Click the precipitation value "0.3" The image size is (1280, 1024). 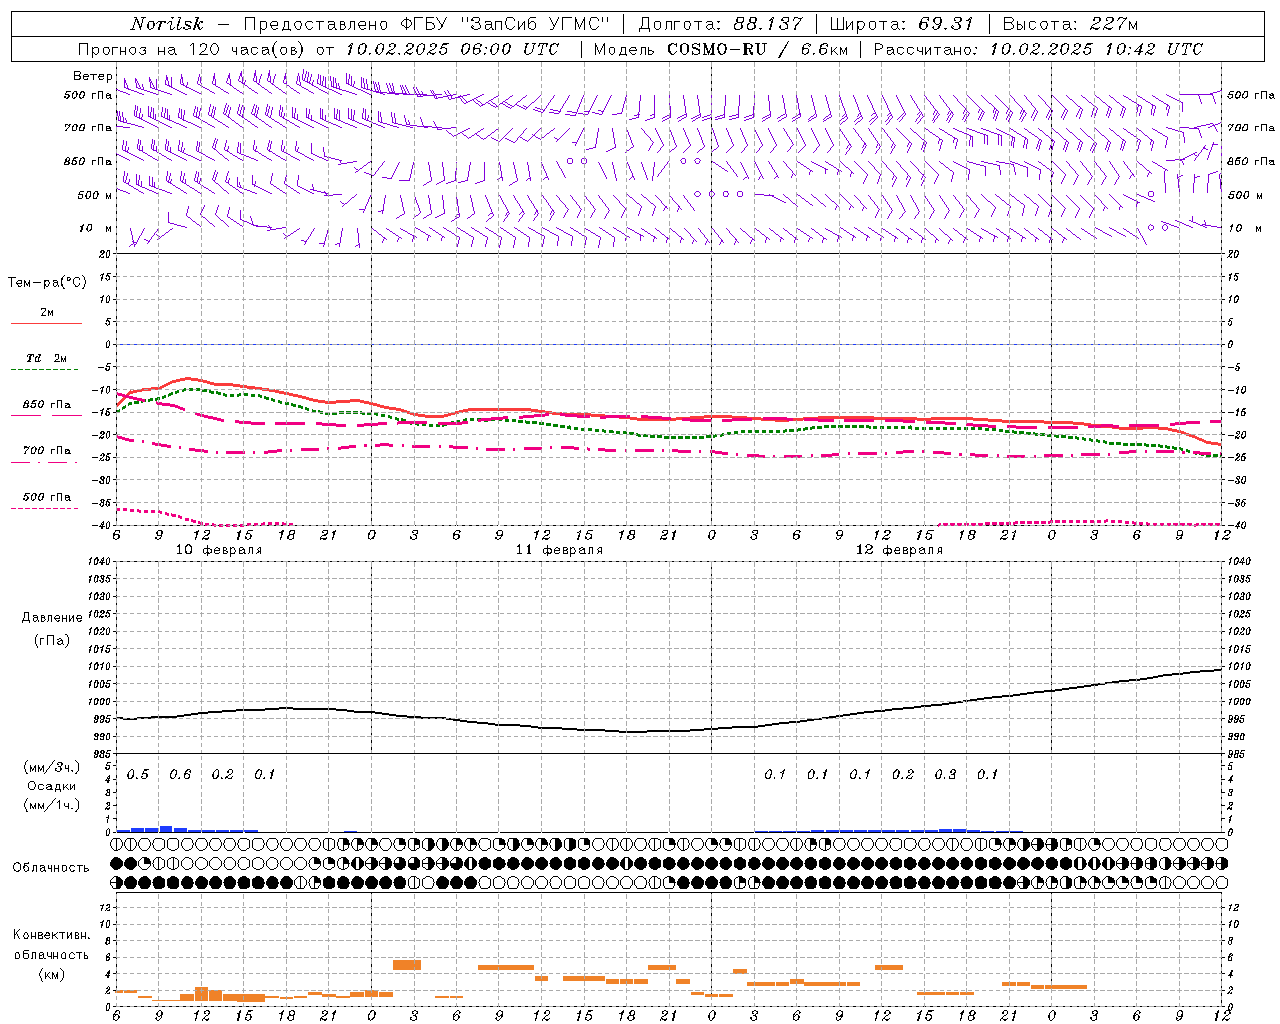[945, 775]
